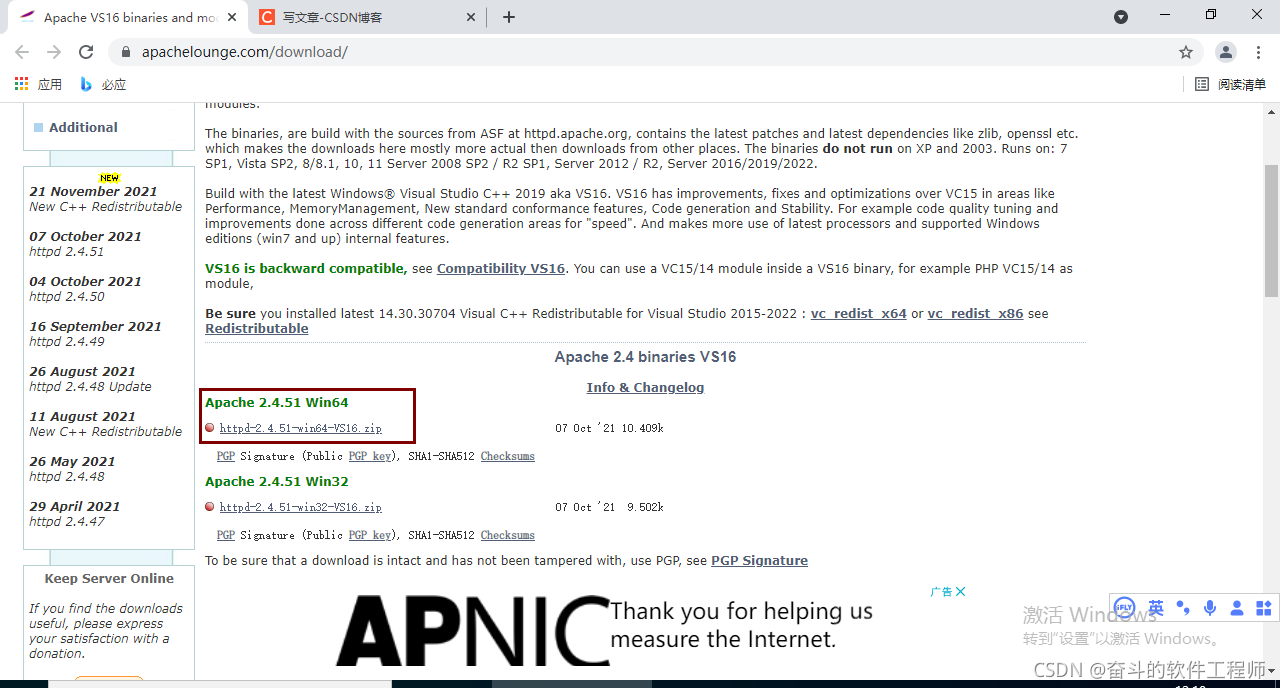
Task: Click the Apache 2.4.51 Win32 heading
Action: click(x=277, y=481)
